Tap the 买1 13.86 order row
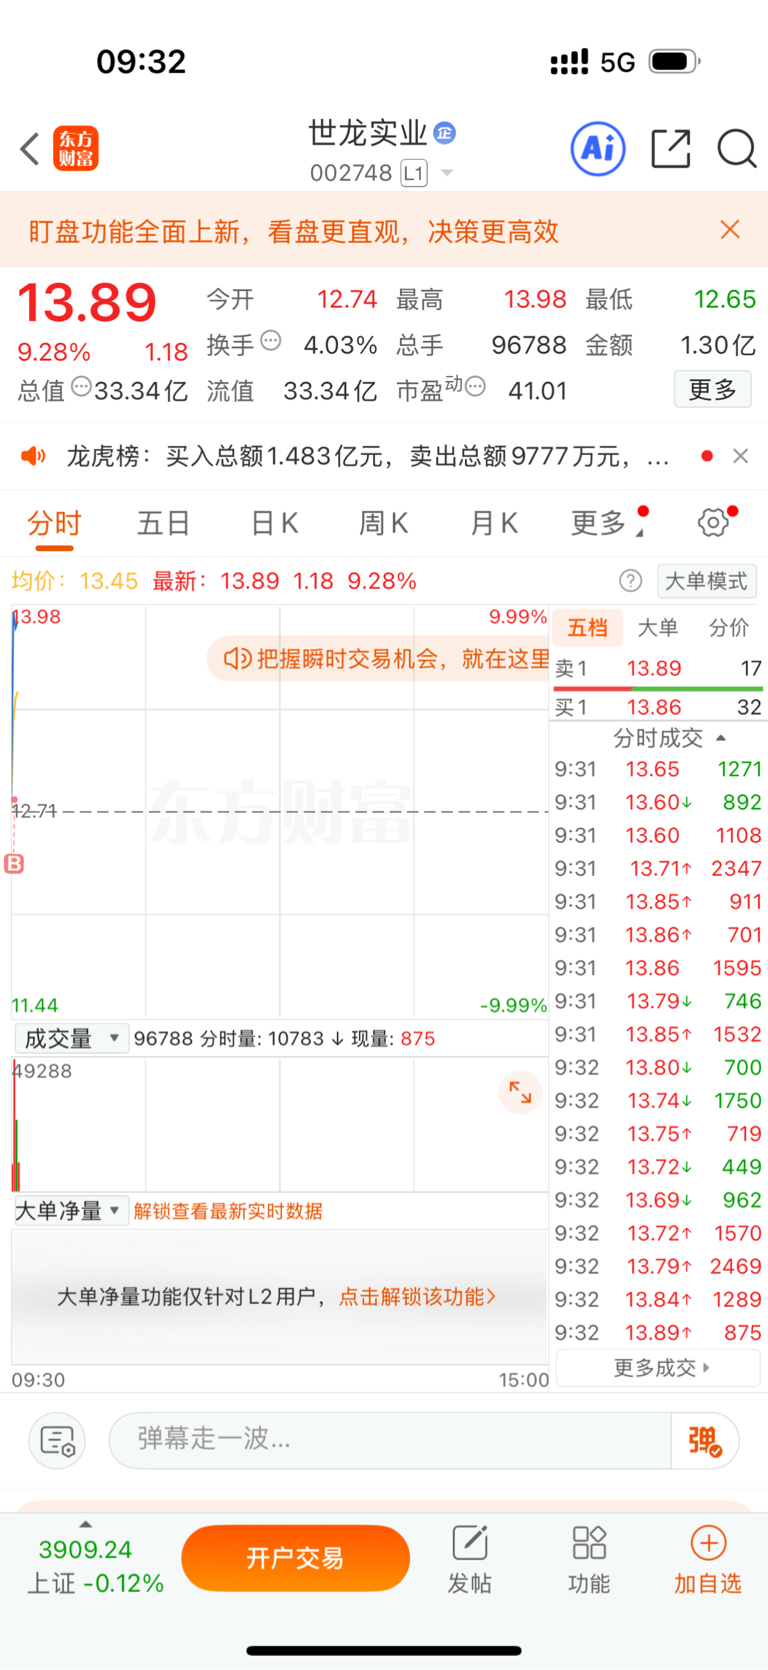Viewport: 768px width, 1670px height. pyautogui.click(x=658, y=707)
